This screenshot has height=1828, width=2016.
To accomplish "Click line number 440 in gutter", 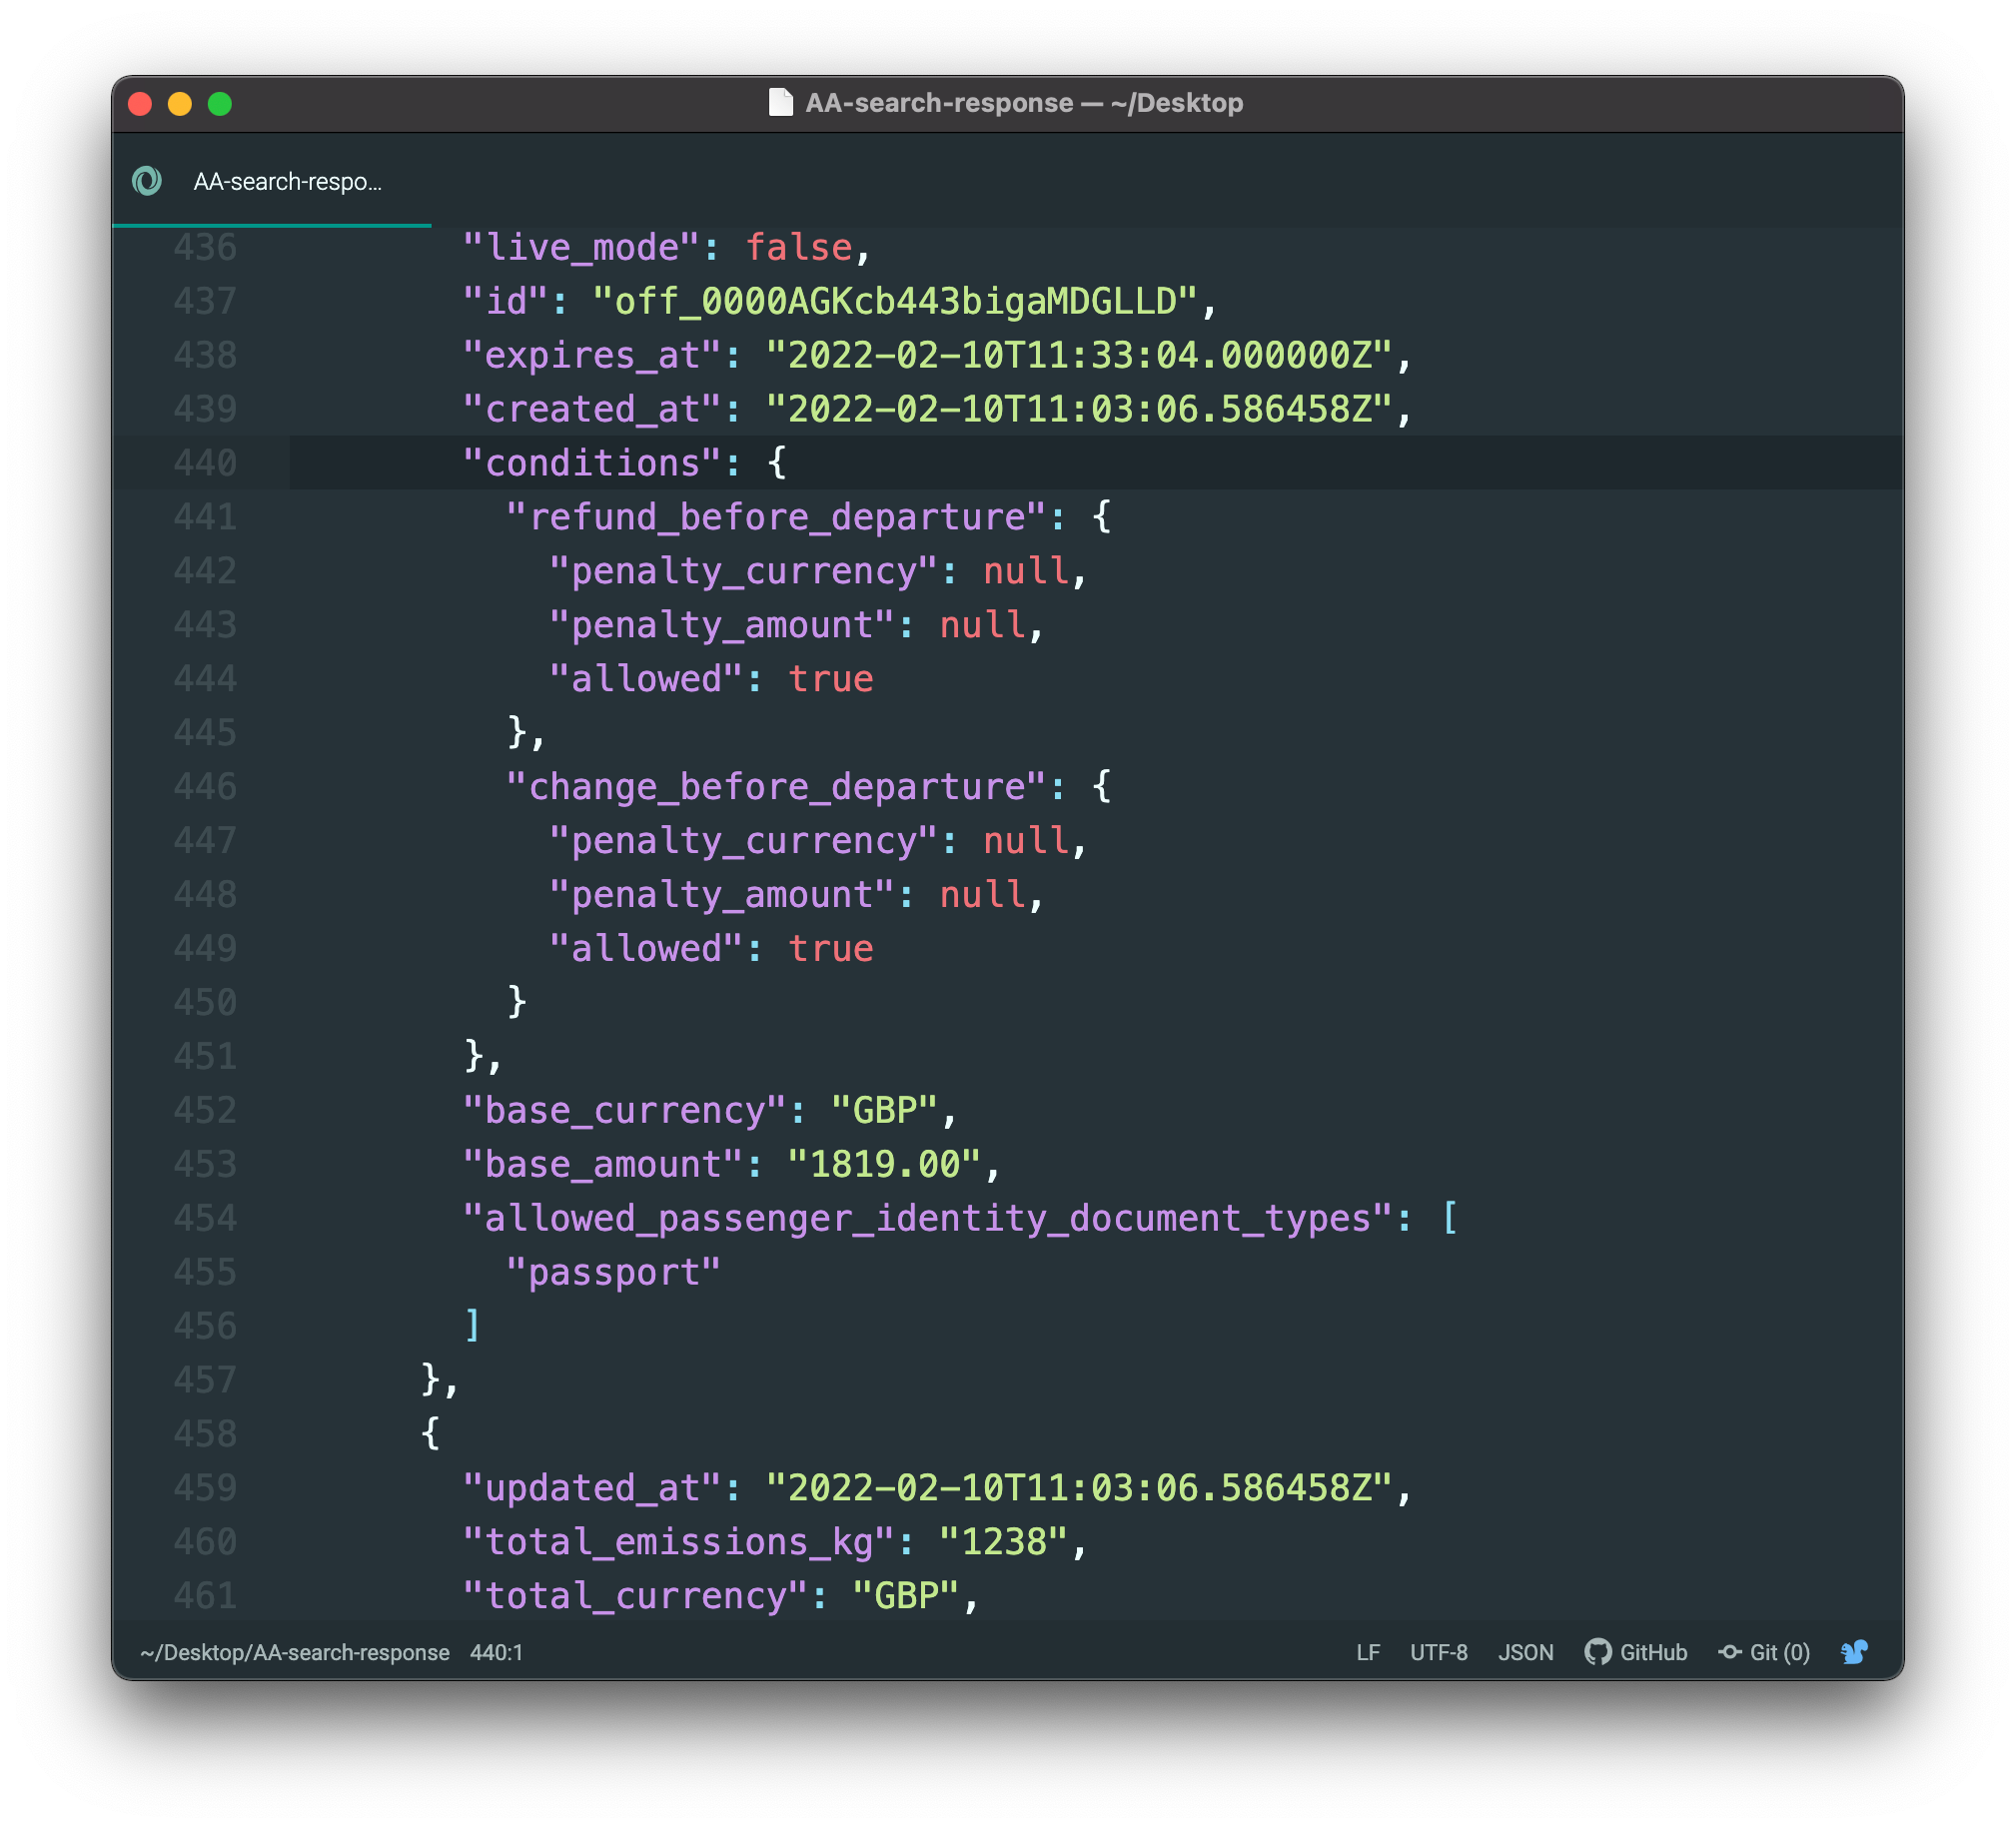I will pyautogui.click(x=205, y=463).
